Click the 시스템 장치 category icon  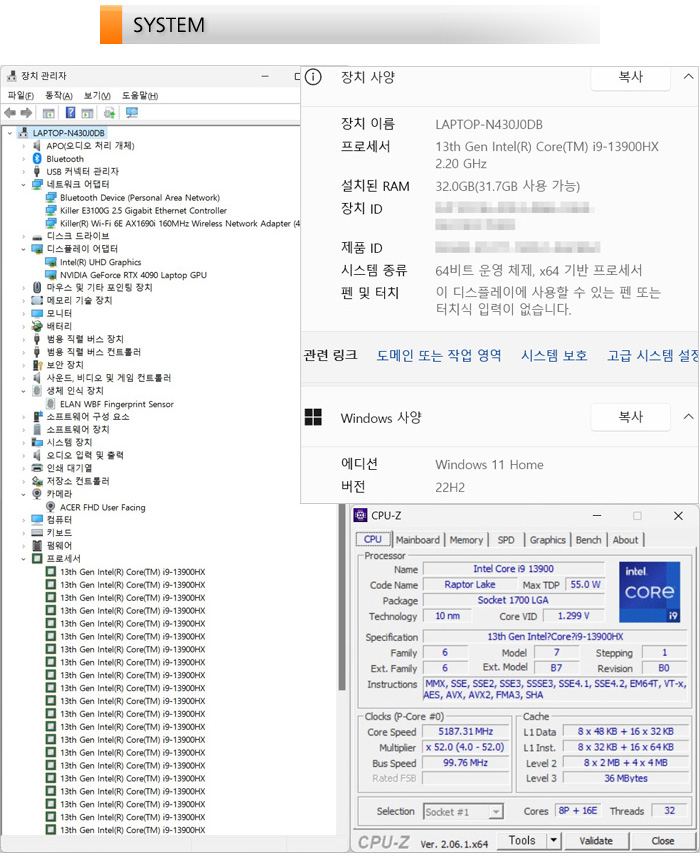coord(37,442)
